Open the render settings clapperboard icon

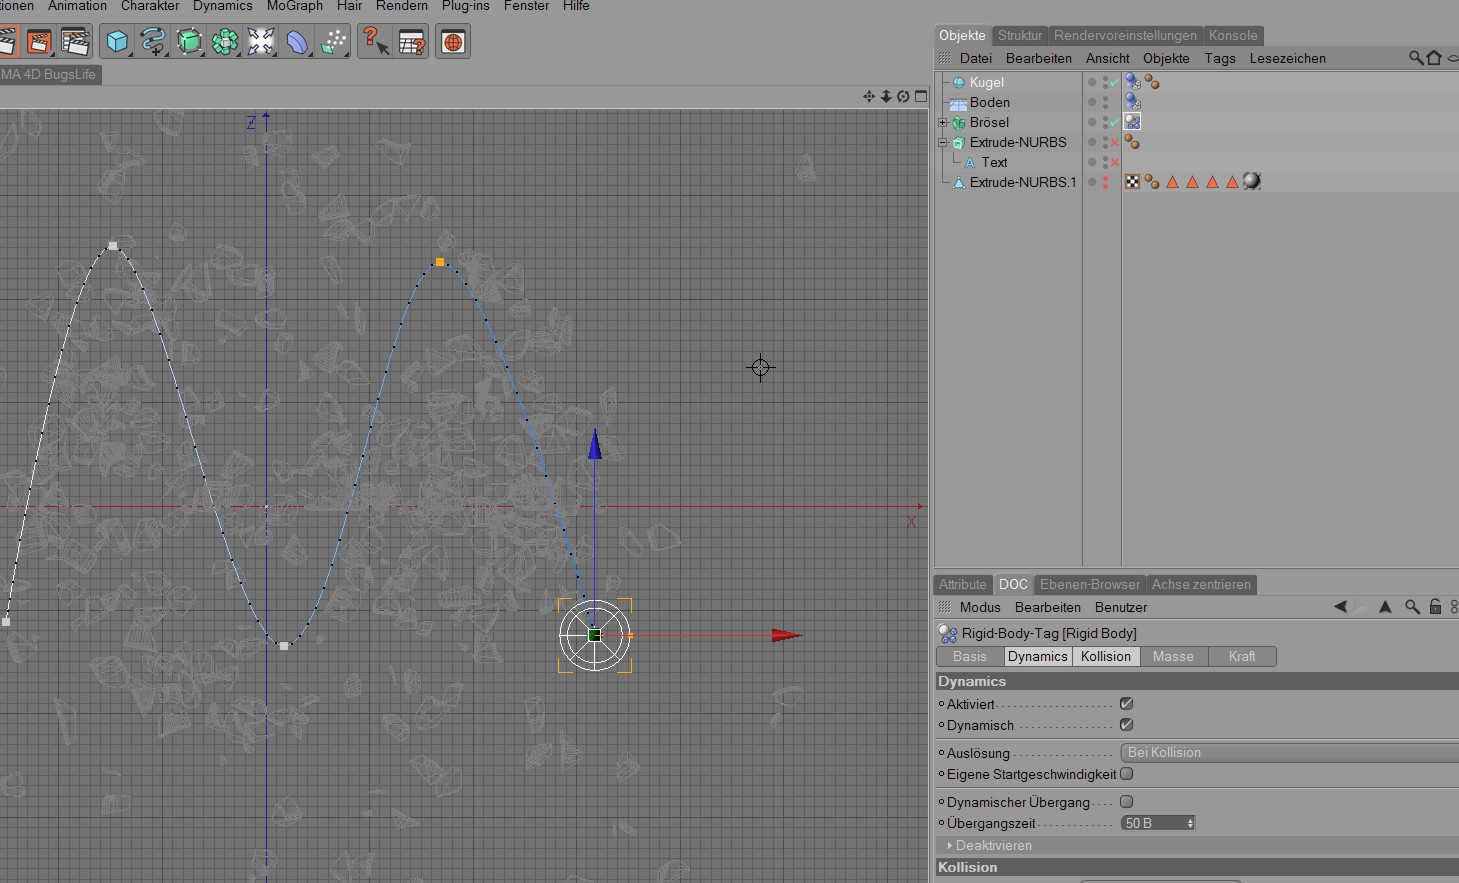pos(75,42)
